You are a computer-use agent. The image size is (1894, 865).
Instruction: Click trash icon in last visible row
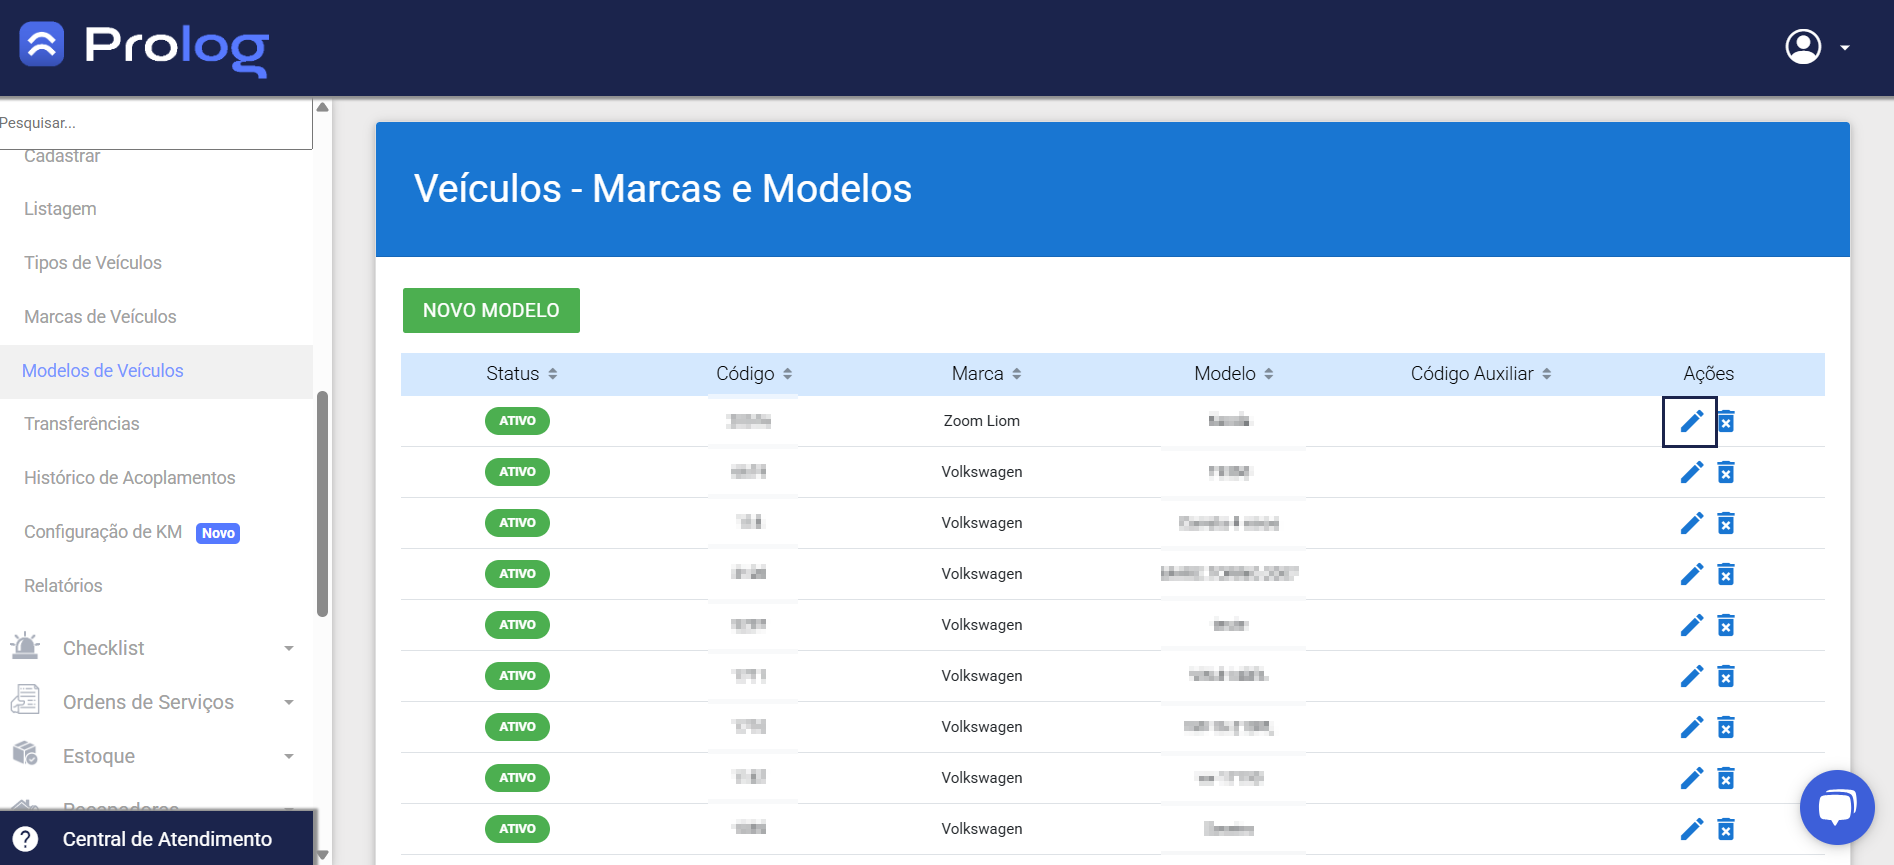(1726, 829)
